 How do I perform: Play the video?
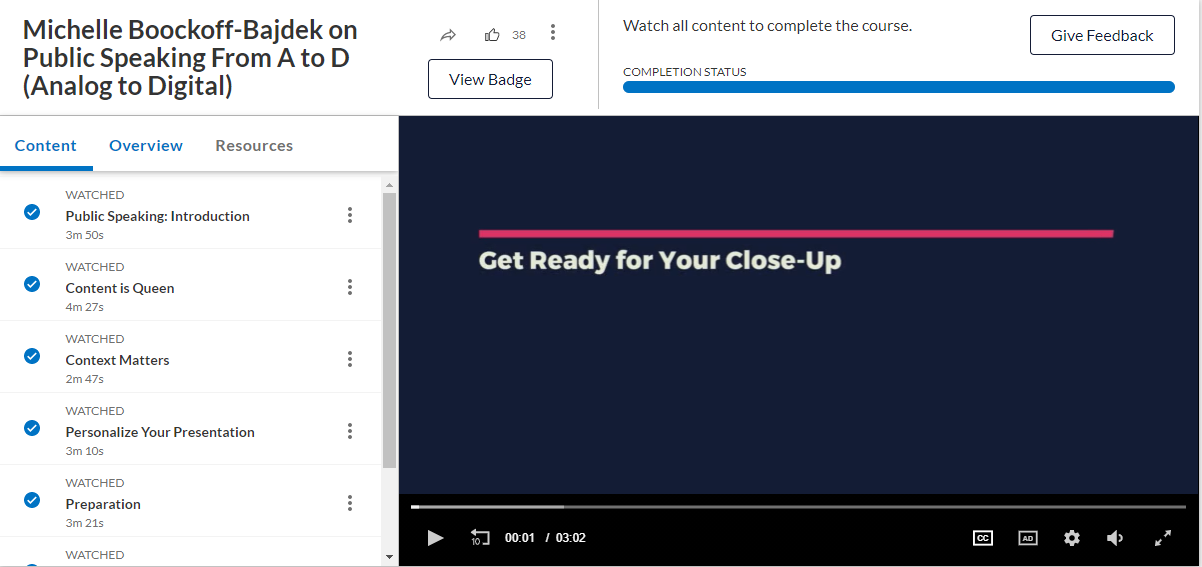tap(435, 538)
